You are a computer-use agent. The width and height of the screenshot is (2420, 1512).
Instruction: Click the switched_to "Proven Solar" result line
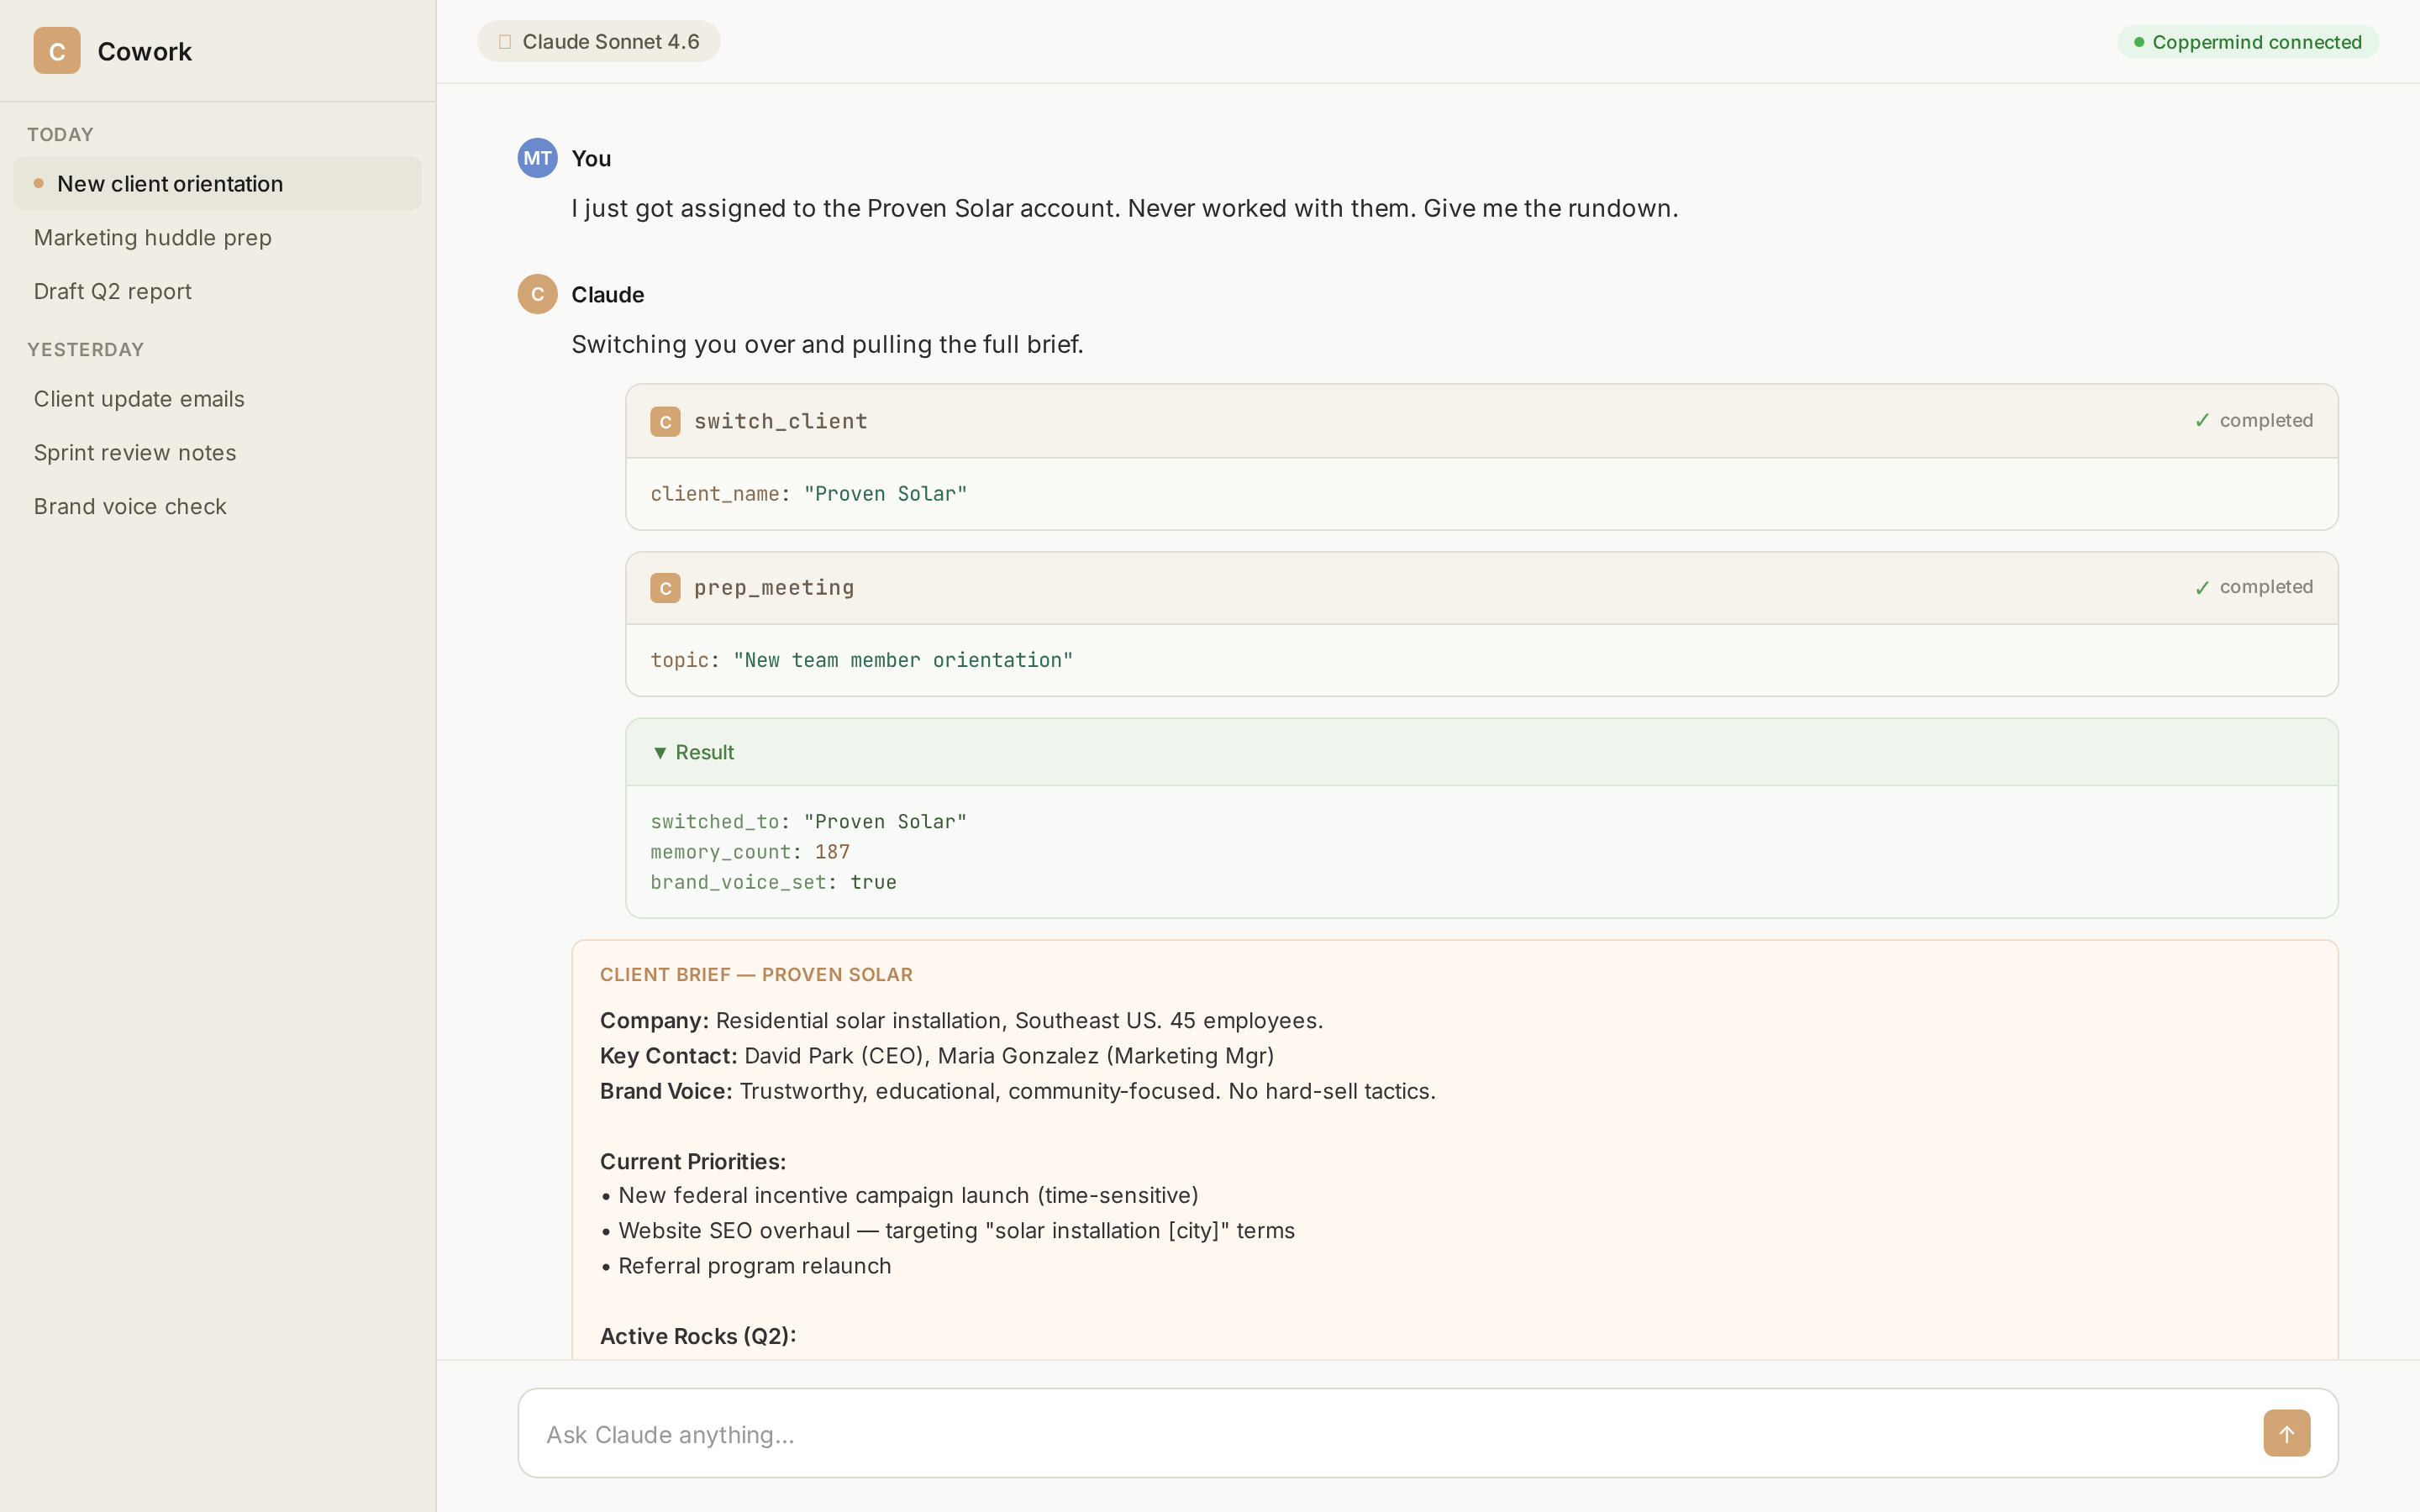point(808,821)
